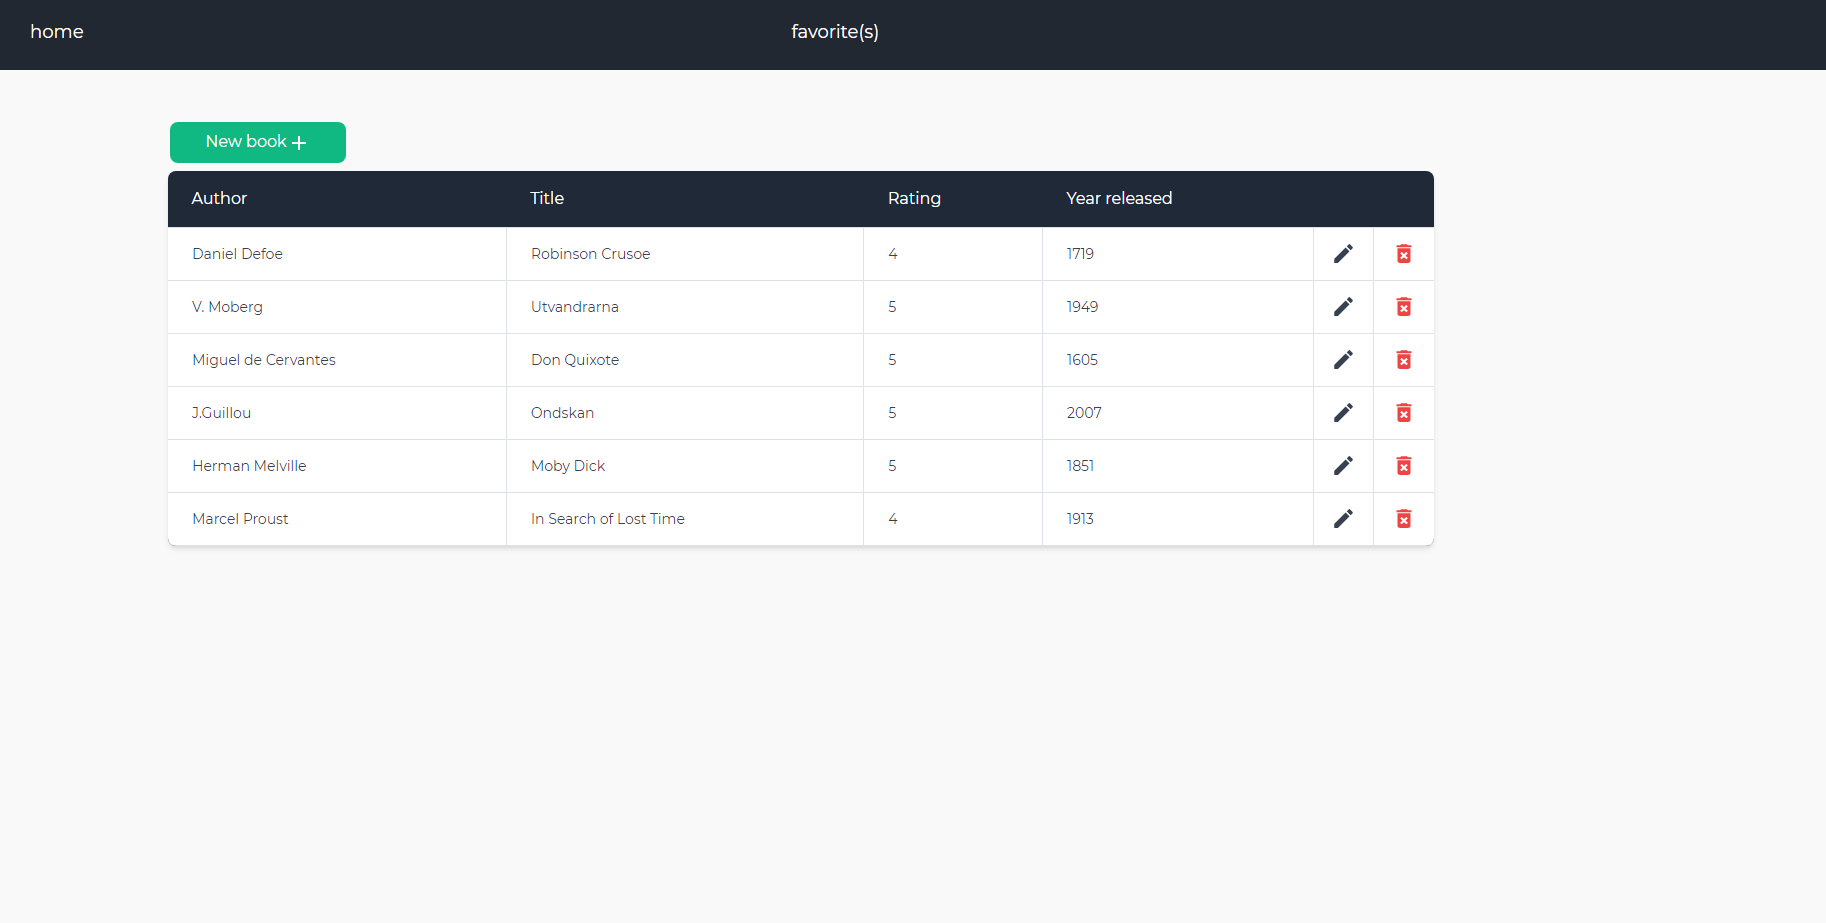Edit In Search of Lost Time entry
The height and width of the screenshot is (923, 1826).
click(x=1343, y=519)
